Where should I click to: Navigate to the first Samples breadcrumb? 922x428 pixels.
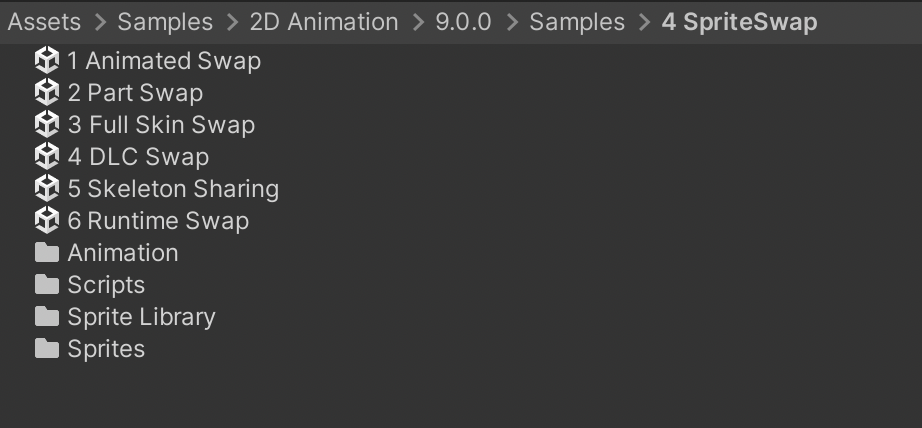(x=165, y=22)
